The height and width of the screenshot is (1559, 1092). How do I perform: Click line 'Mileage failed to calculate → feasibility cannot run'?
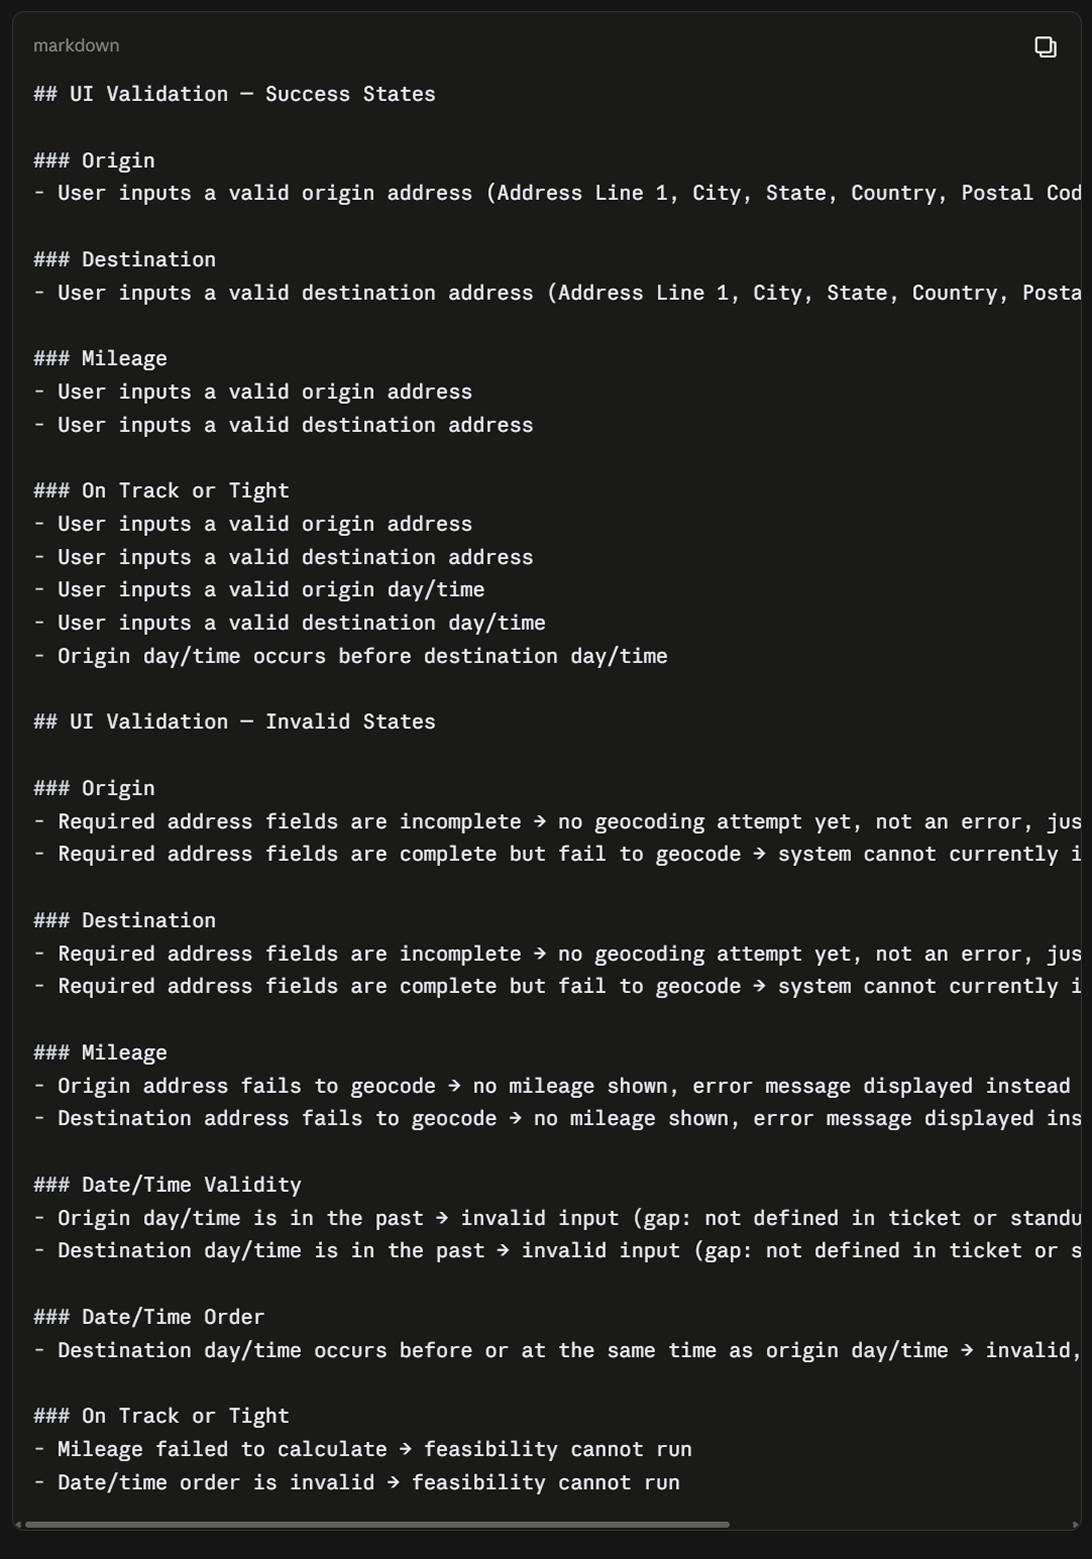(x=362, y=1449)
